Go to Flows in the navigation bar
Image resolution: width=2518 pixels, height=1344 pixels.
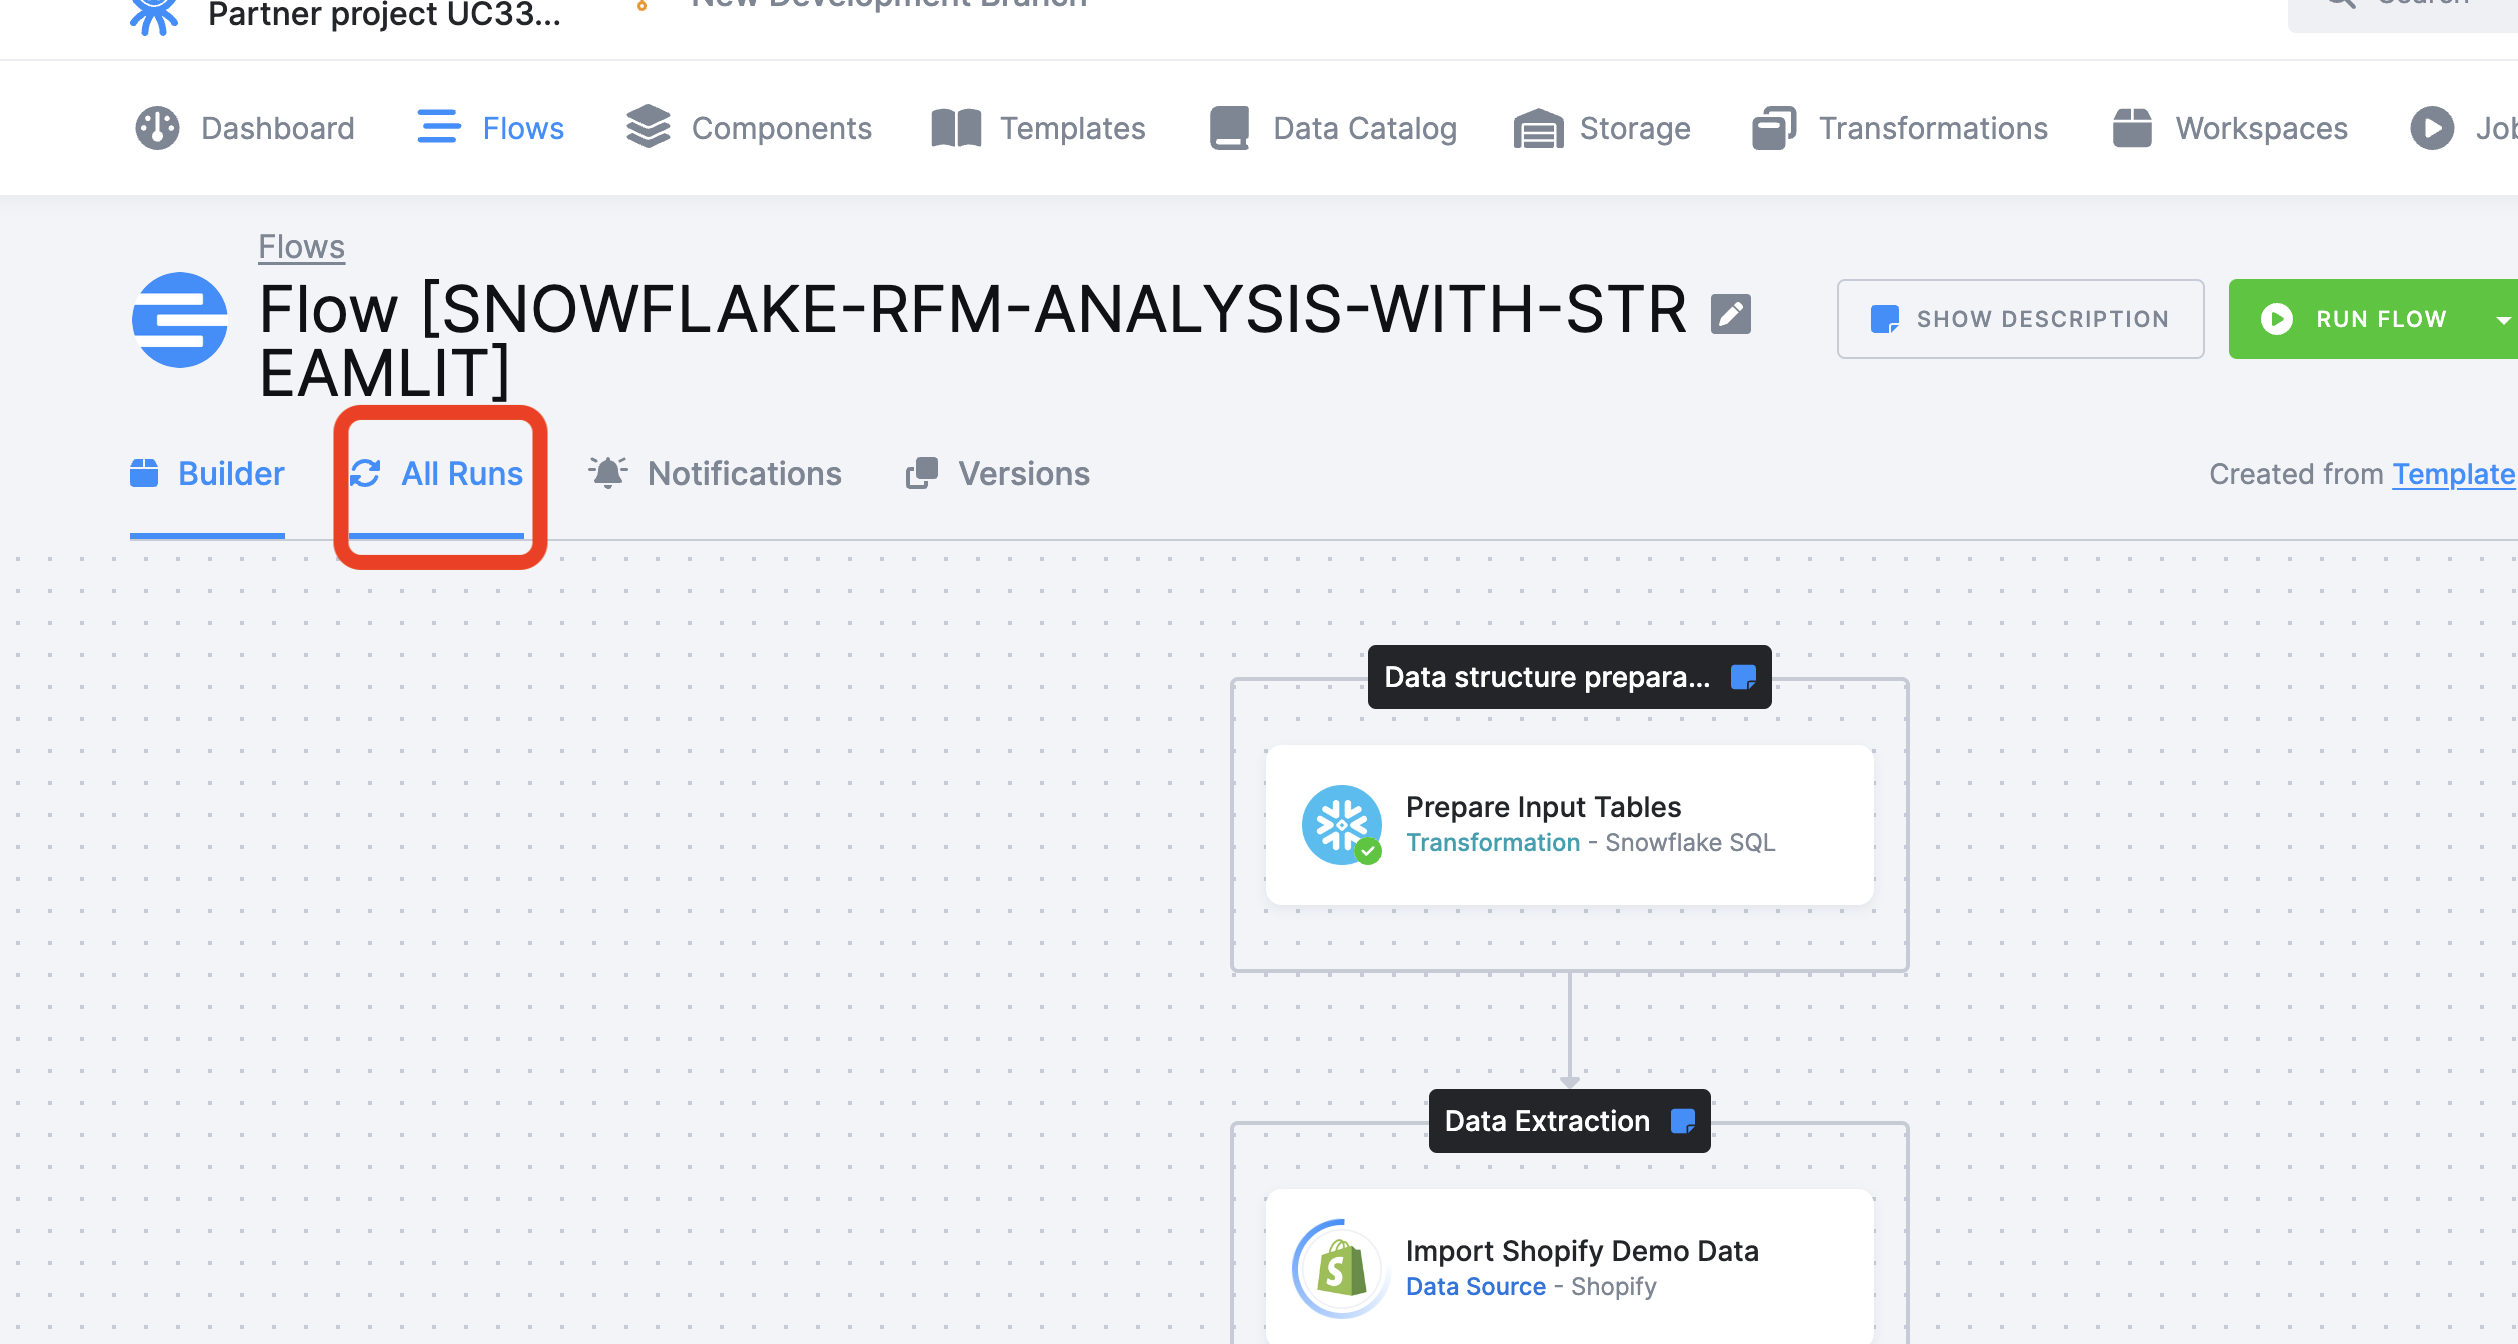tap(491, 128)
